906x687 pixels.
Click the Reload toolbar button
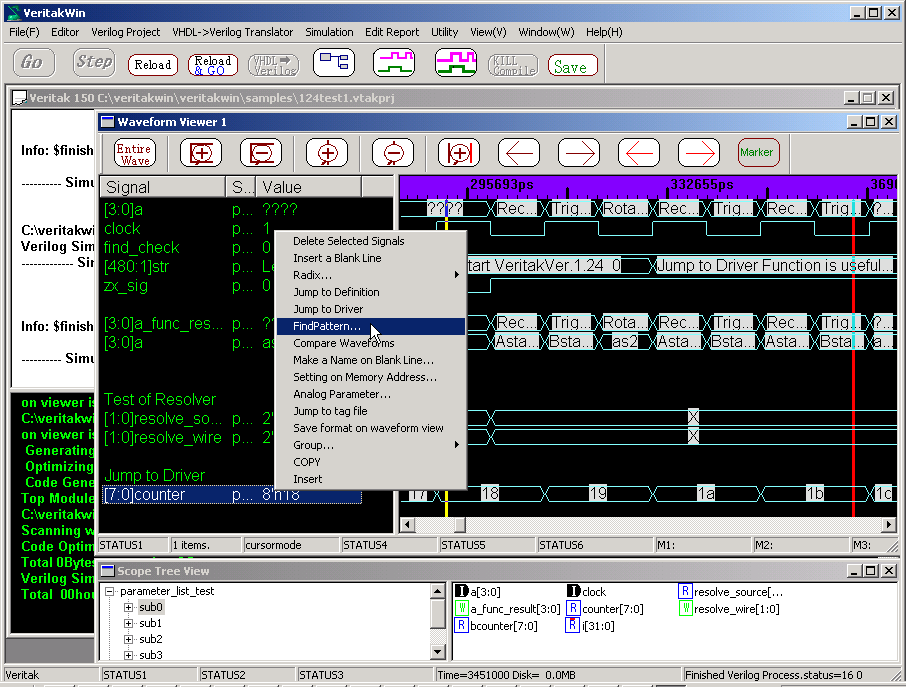click(x=153, y=65)
